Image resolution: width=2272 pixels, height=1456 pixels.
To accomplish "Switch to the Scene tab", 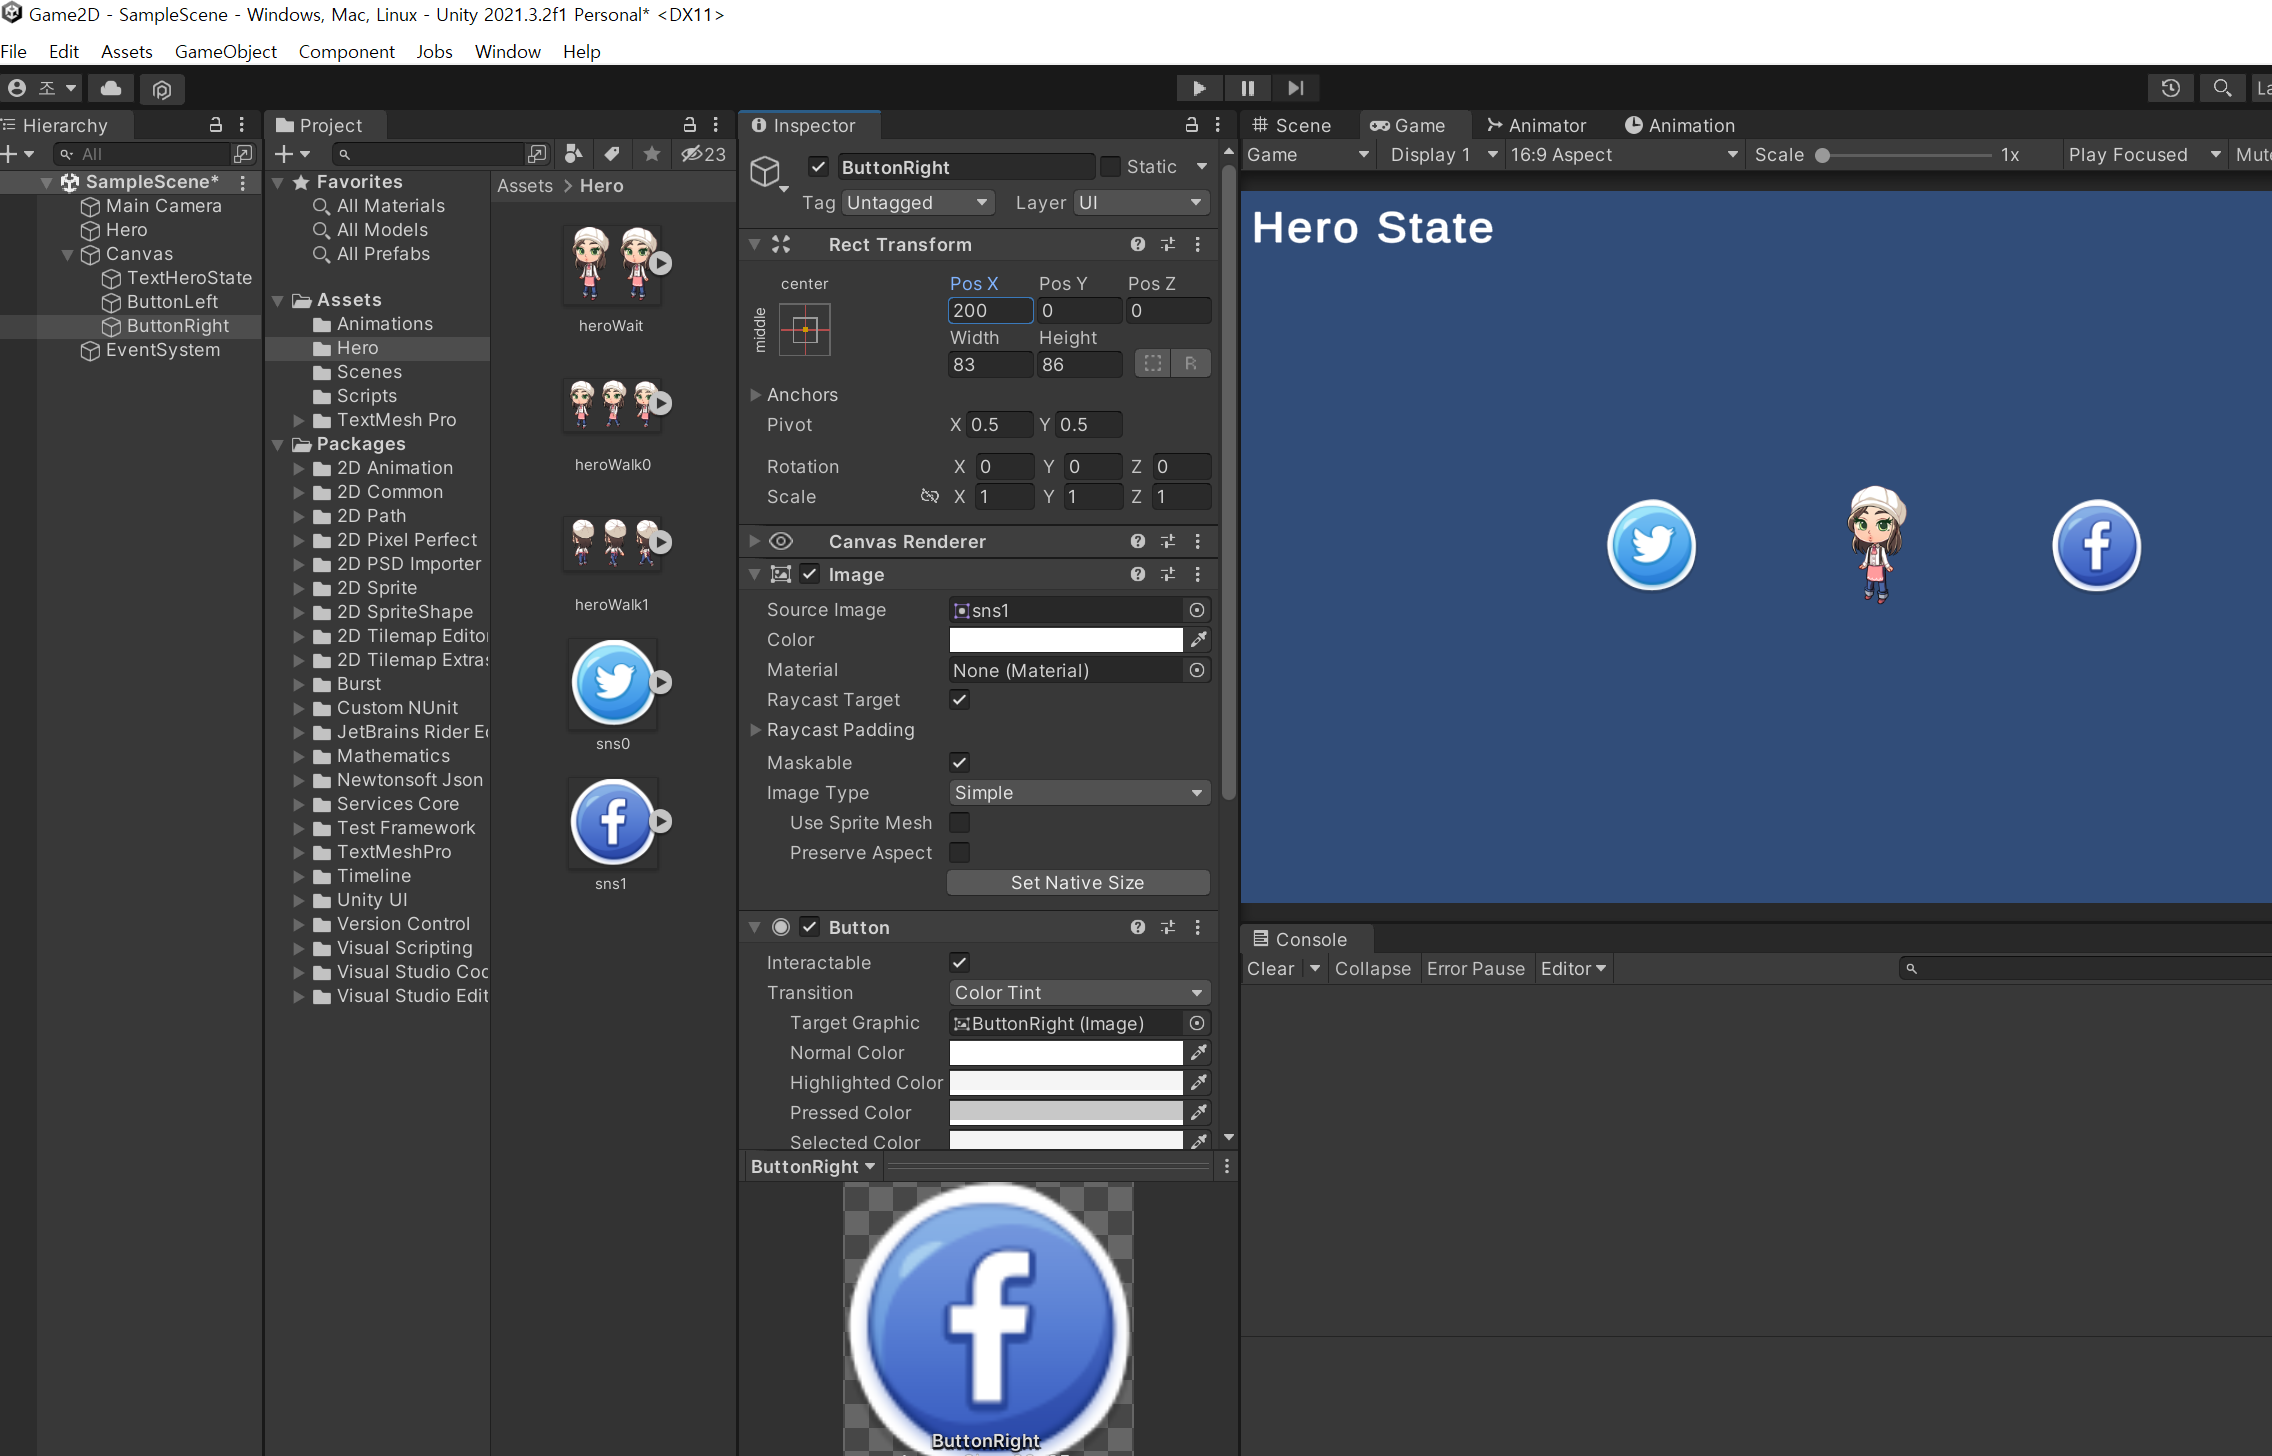I will (x=1292, y=125).
